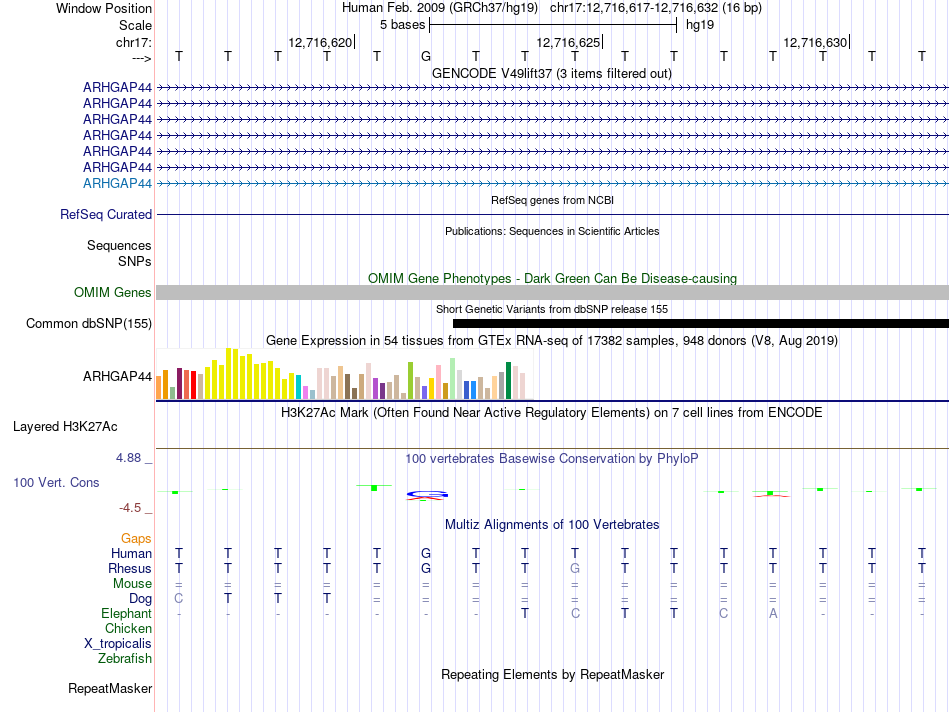Click the Common dbSNP(155) label
Screen dimensions: 950x712
[x=89, y=324]
